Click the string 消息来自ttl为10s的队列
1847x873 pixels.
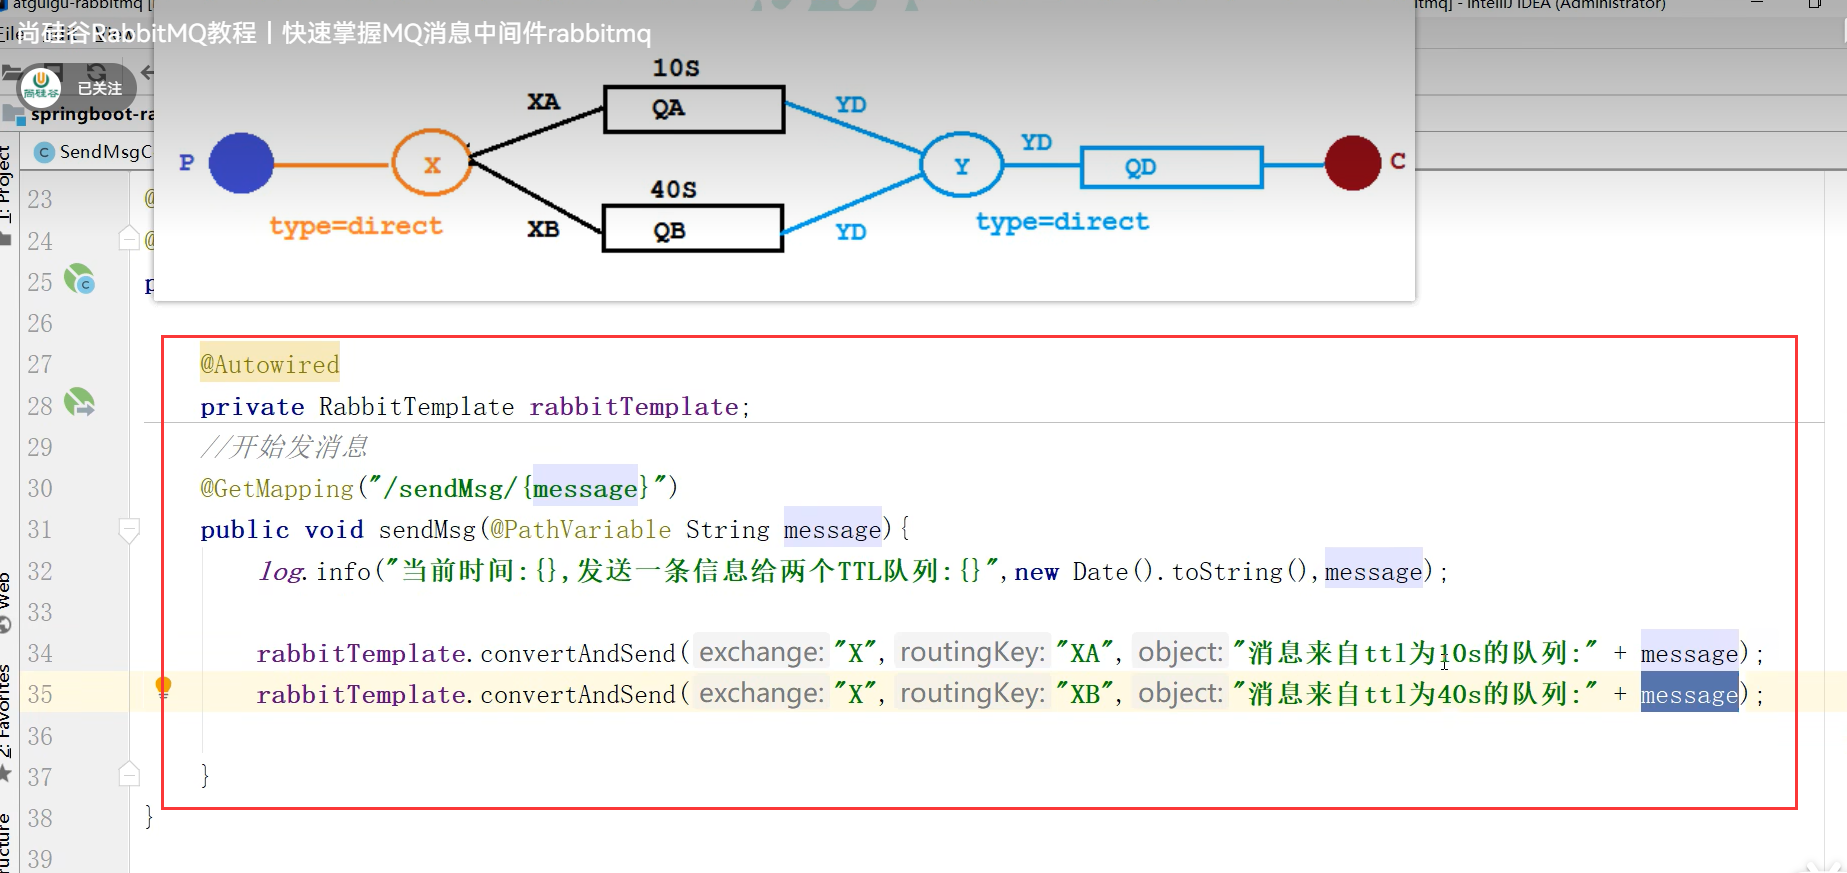1414,654
